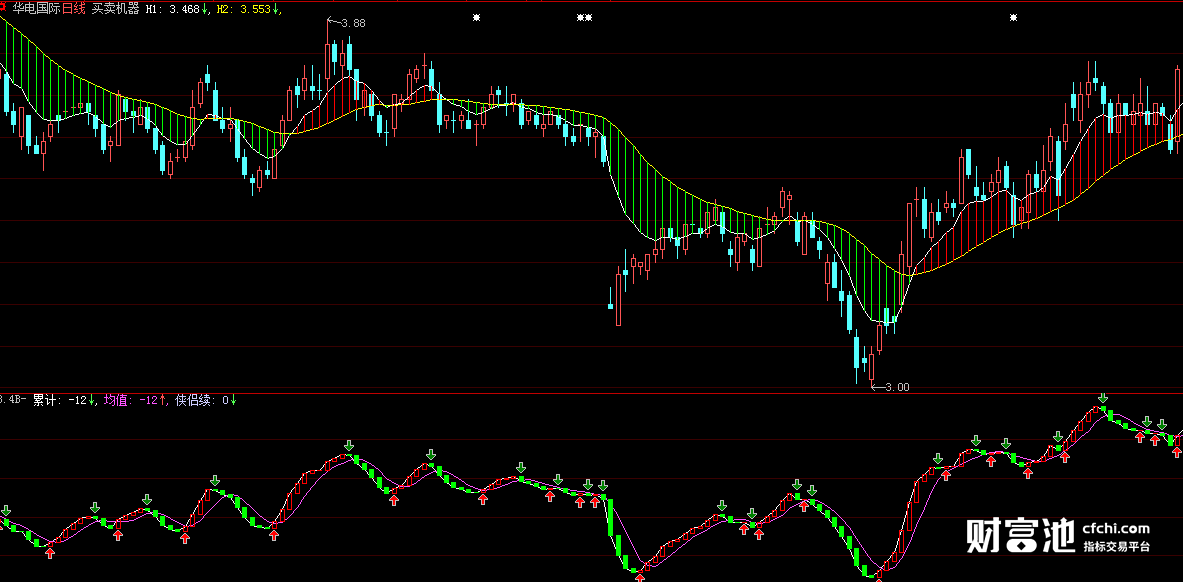
Task: Click the 财富池 watermark logo
Action: 1021,535
